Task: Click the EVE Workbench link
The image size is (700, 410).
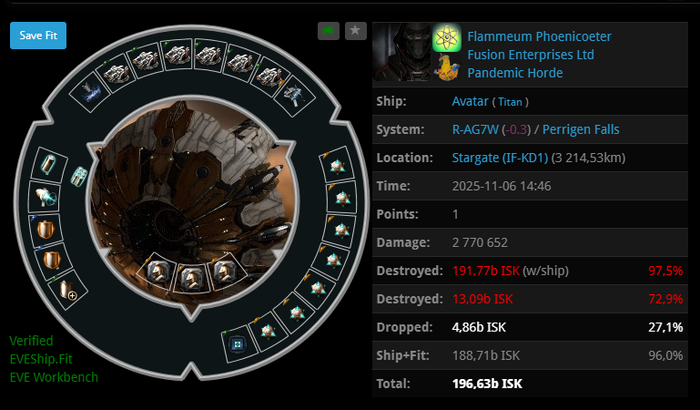Action: tap(54, 377)
